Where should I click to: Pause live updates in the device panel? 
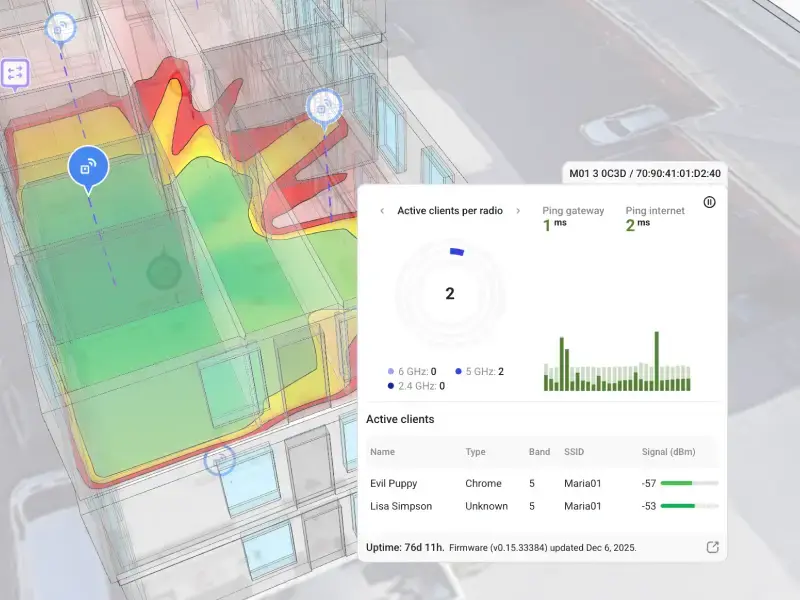tap(709, 202)
